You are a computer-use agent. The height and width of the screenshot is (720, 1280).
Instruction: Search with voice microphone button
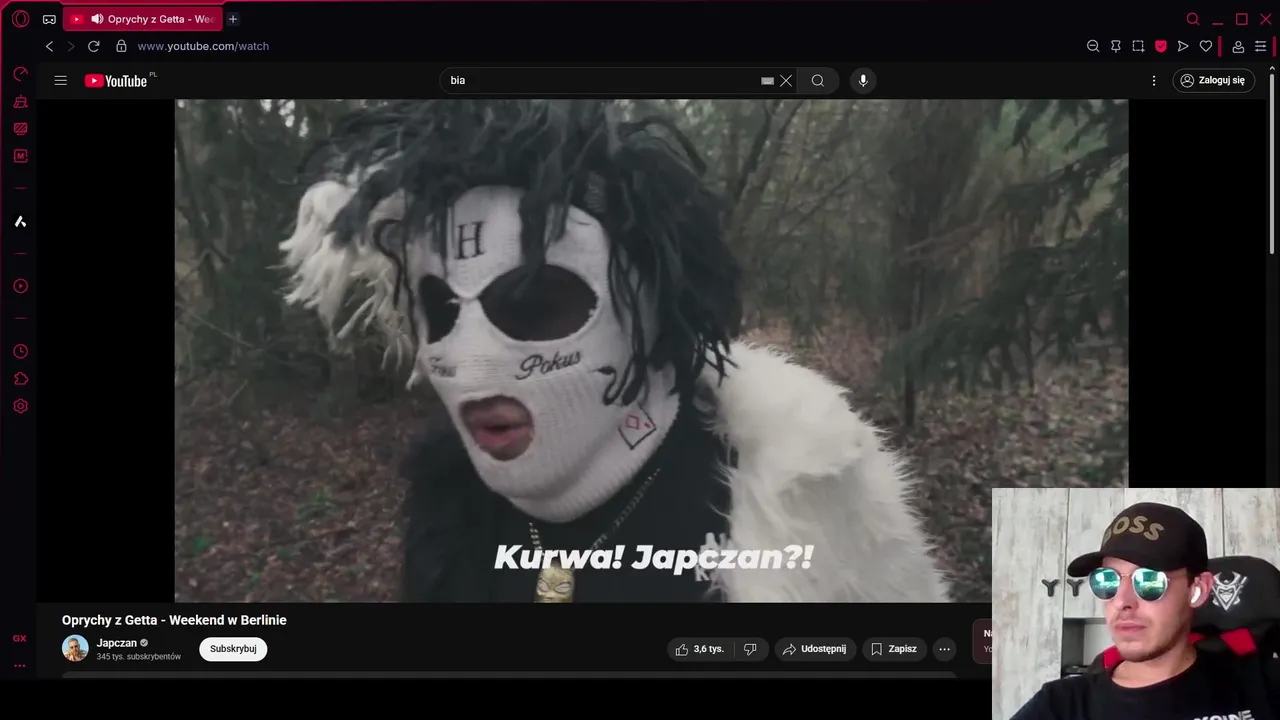coord(863,81)
